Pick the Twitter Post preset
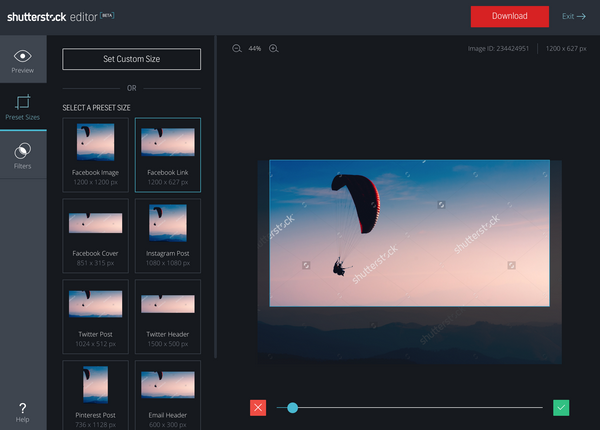 (x=96, y=313)
